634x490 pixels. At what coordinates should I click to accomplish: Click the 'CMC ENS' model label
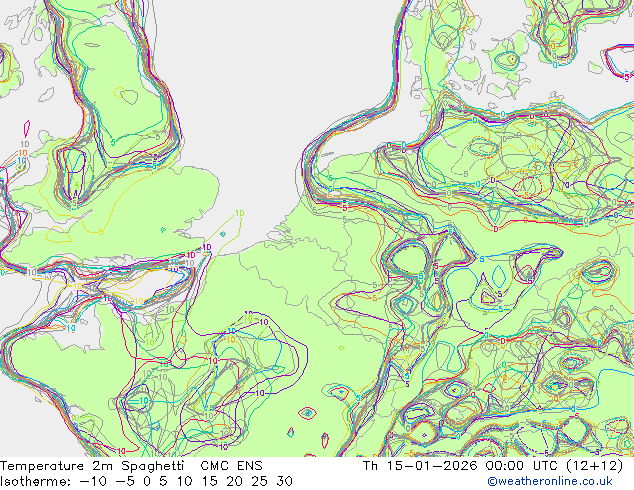[x=232, y=466]
